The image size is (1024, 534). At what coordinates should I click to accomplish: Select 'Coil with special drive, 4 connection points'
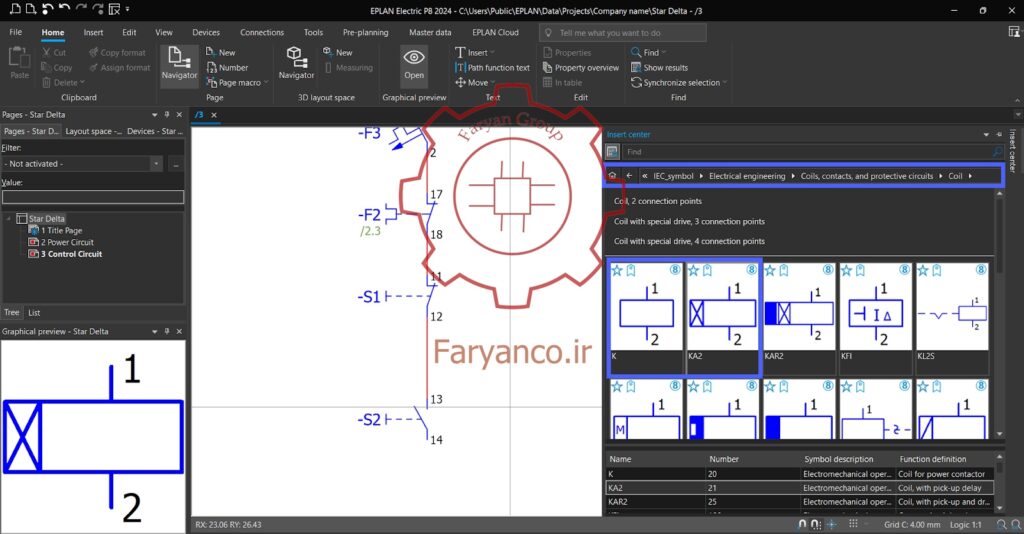pyautogui.click(x=689, y=241)
